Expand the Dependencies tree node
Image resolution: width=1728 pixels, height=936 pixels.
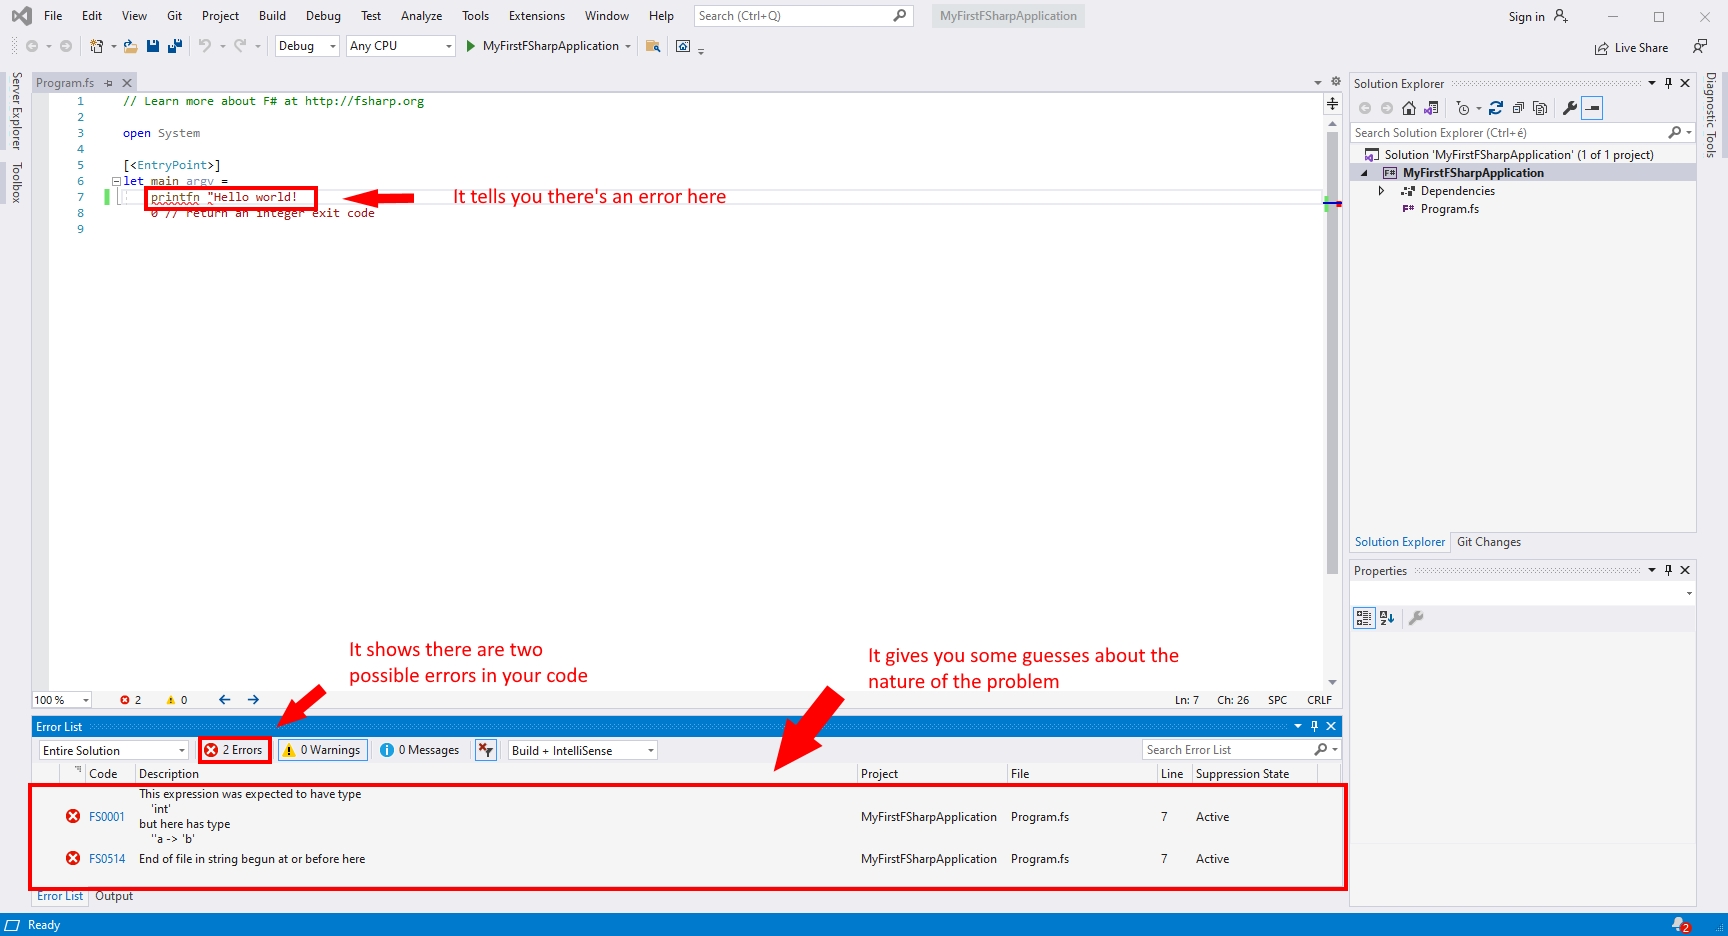pos(1382,191)
